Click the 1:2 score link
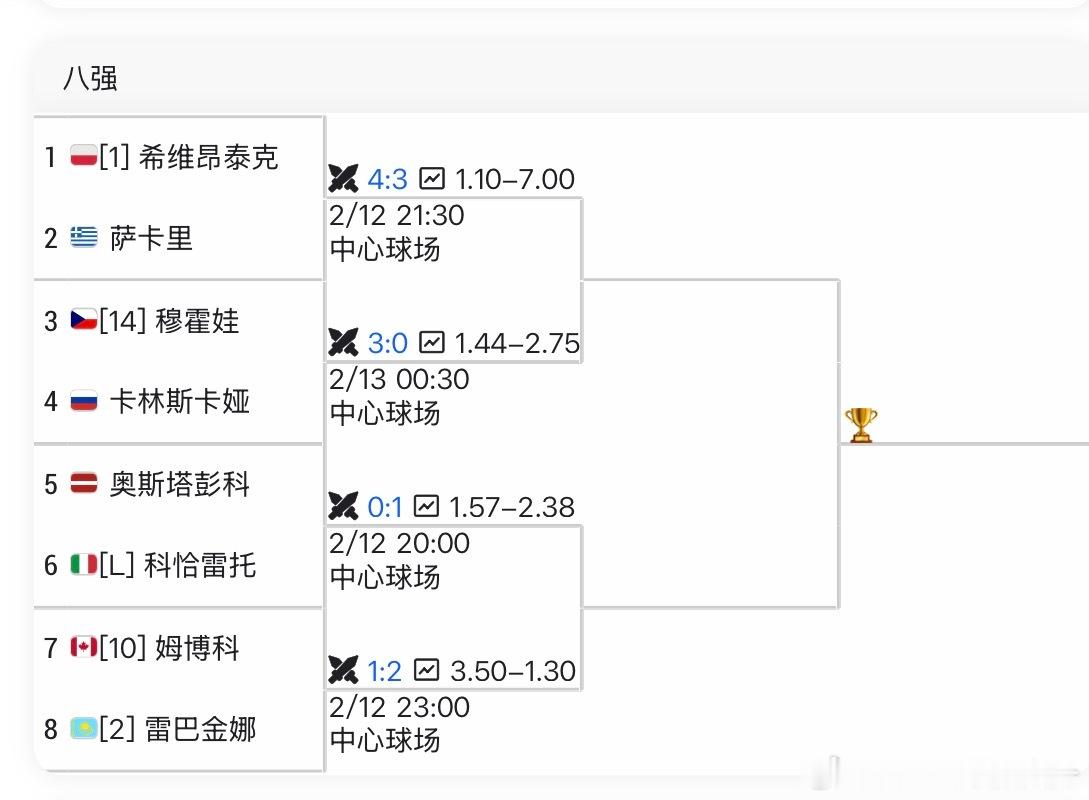Viewport: 1089px width, 800px height. [x=385, y=671]
